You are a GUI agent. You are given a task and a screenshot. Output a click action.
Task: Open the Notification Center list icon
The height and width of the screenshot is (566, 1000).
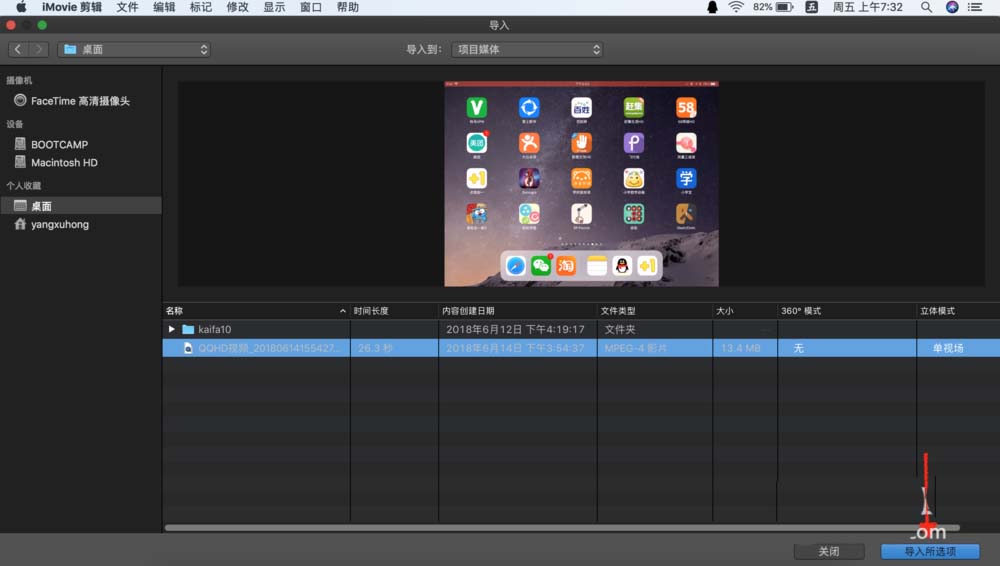(974, 7)
